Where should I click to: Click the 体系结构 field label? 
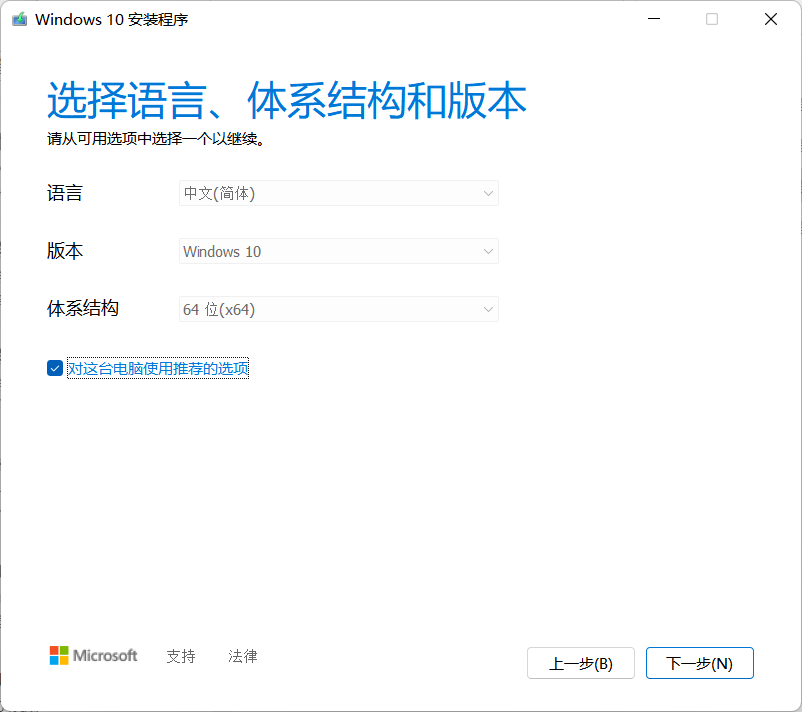tap(83, 309)
